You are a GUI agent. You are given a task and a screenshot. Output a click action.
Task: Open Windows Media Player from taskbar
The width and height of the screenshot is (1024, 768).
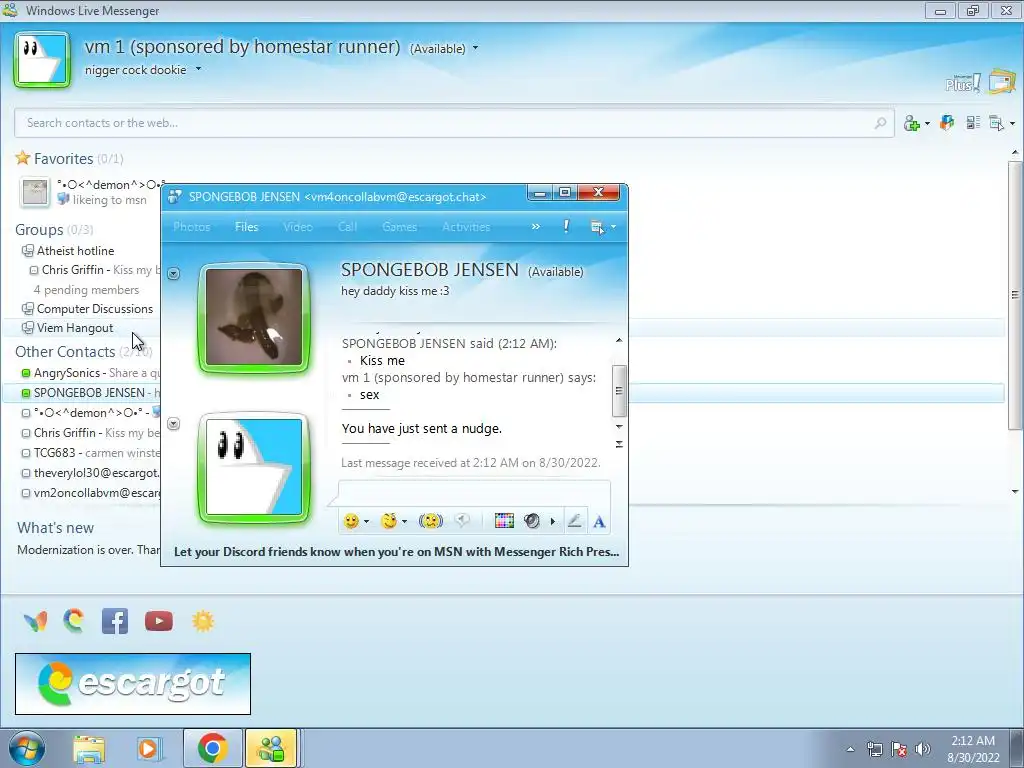tap(149, 748)
